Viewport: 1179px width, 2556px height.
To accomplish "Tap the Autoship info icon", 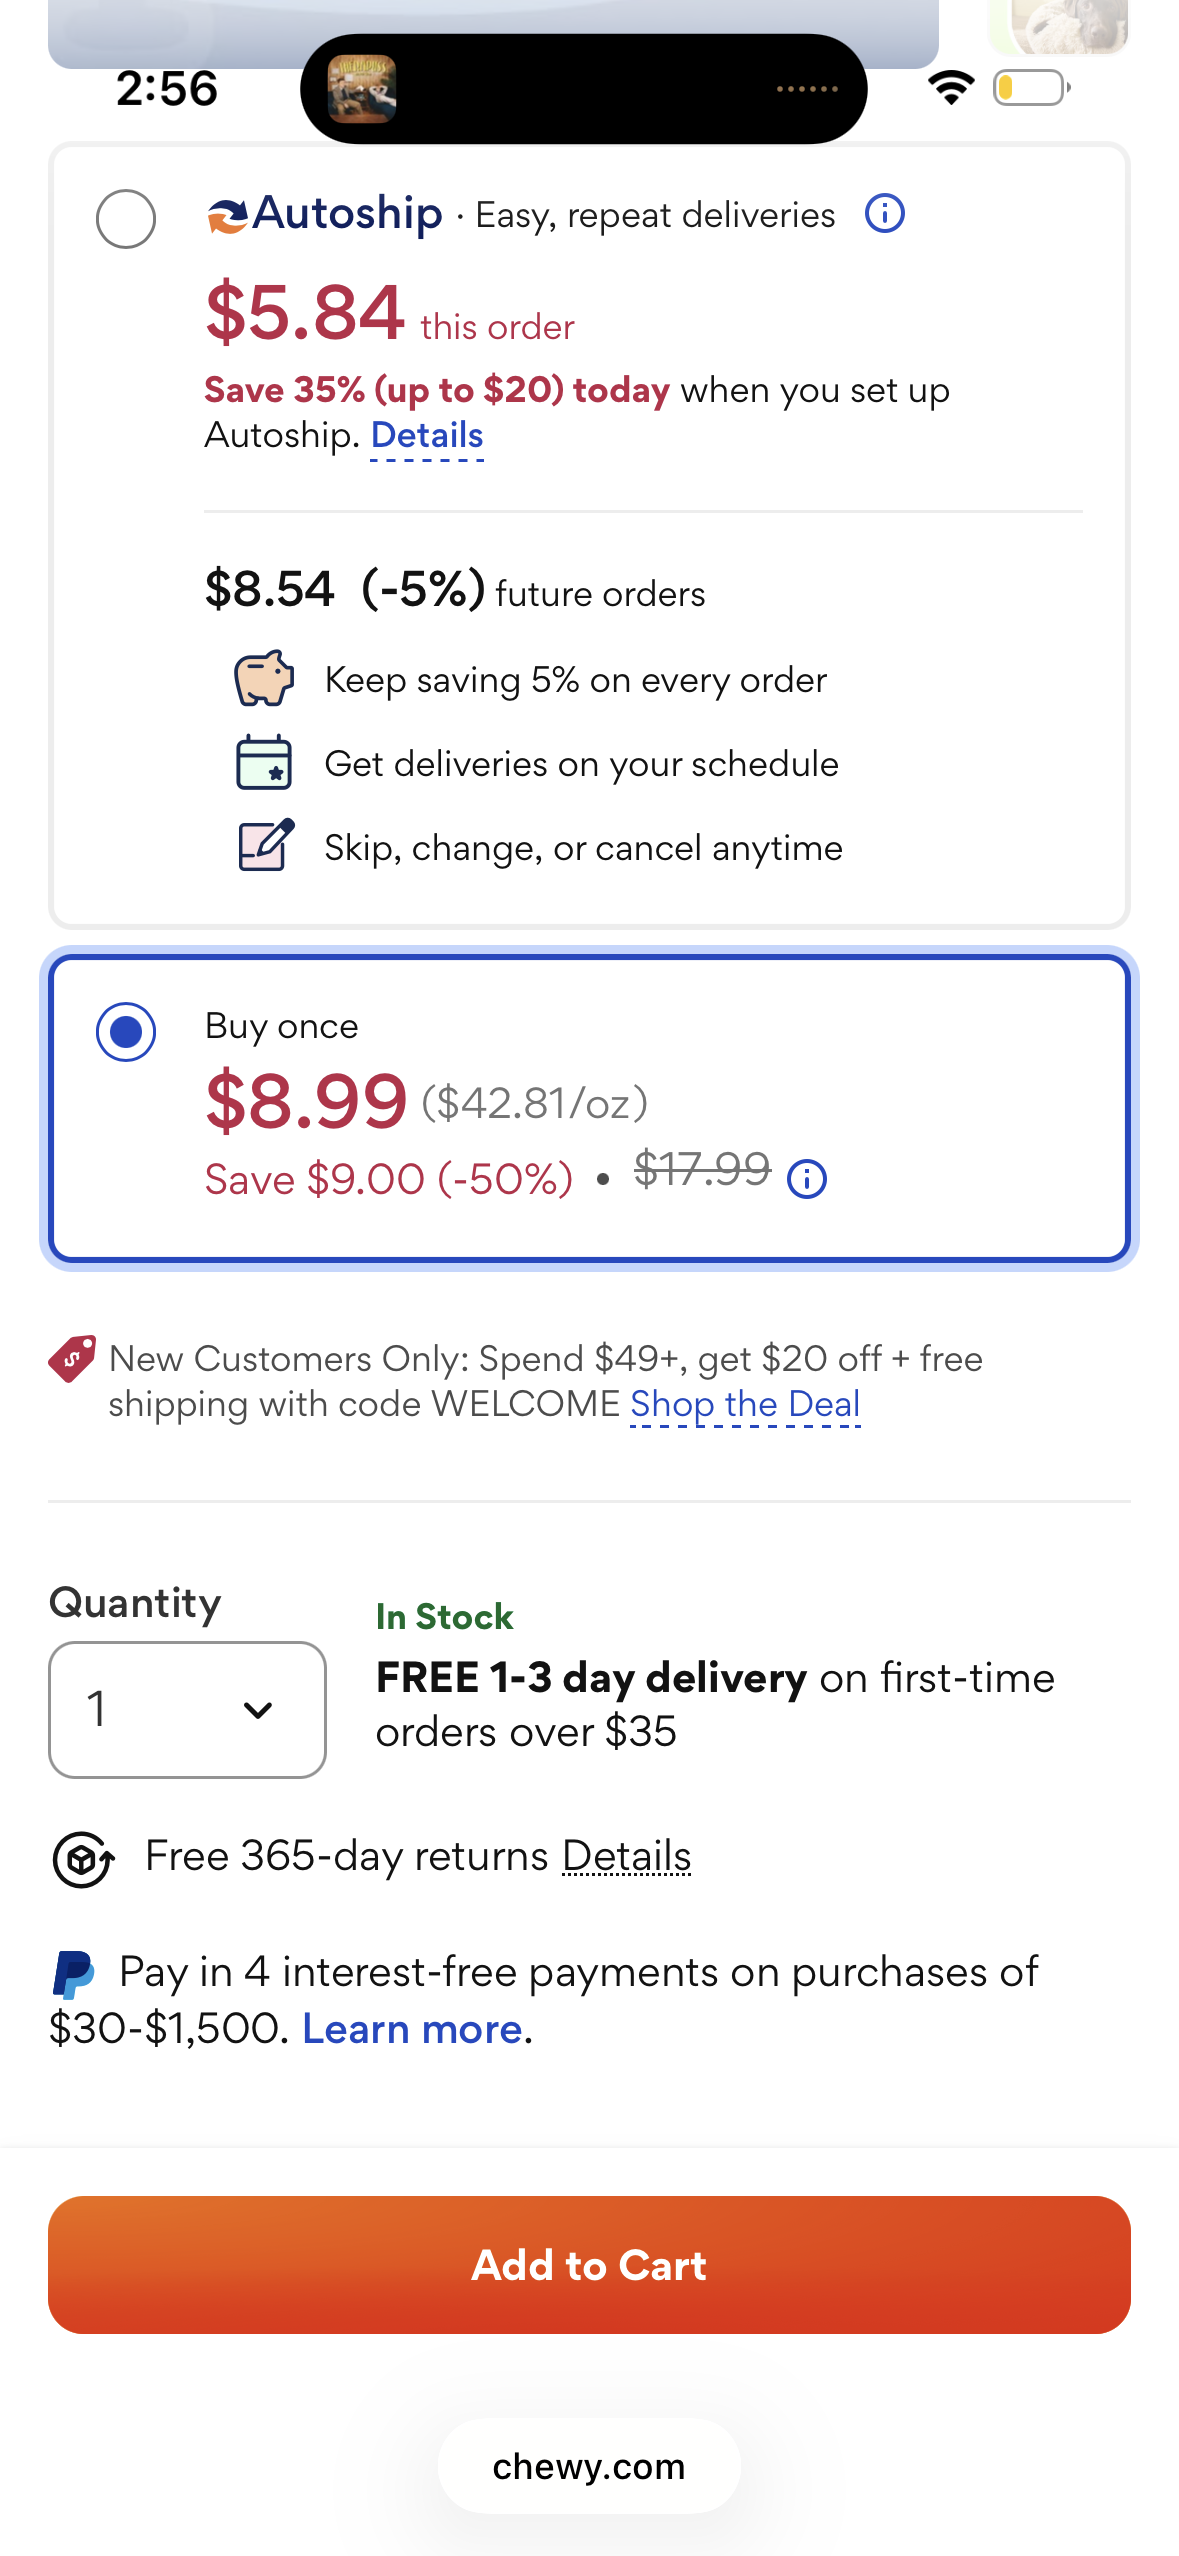I will pos(885,214).
